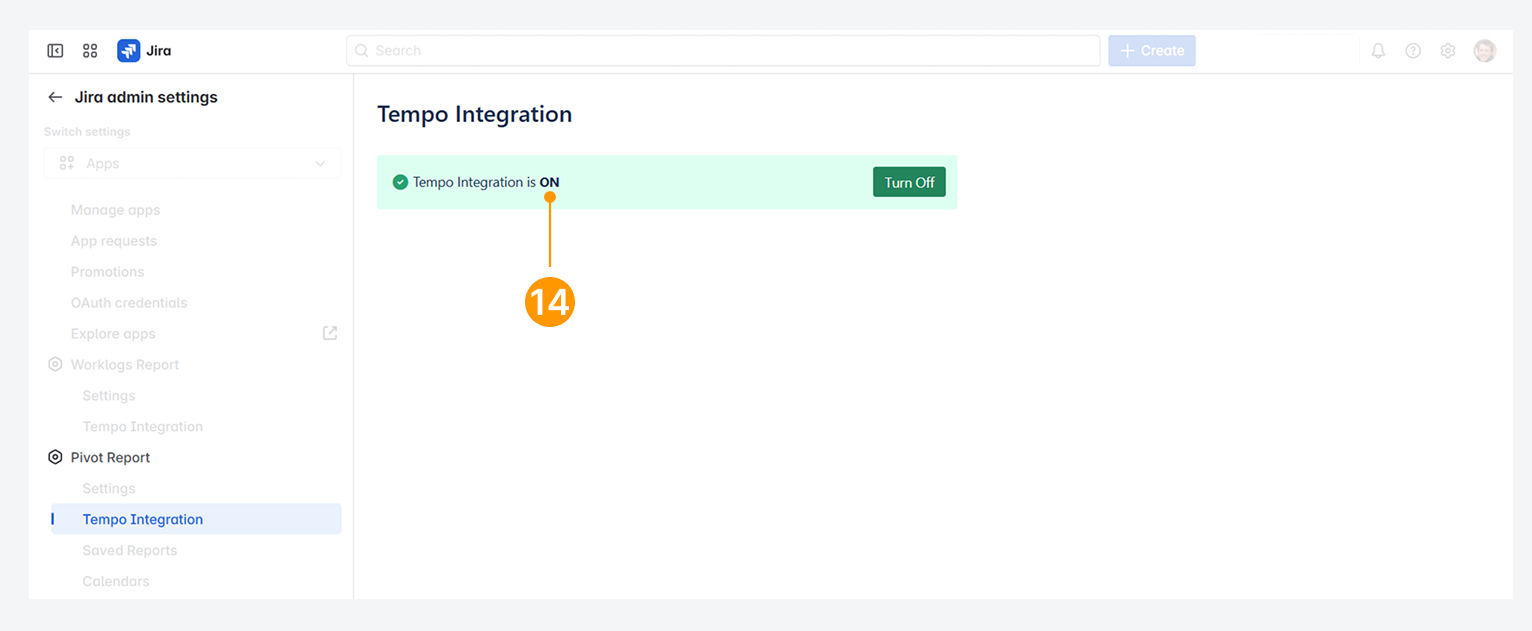Open the notifications bell
1532x631 pixels.
click(1378, 51)
